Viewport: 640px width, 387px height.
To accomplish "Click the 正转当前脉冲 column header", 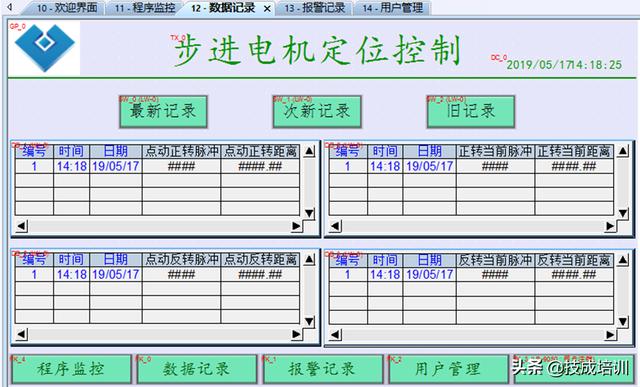I will (x=495, y=151).
